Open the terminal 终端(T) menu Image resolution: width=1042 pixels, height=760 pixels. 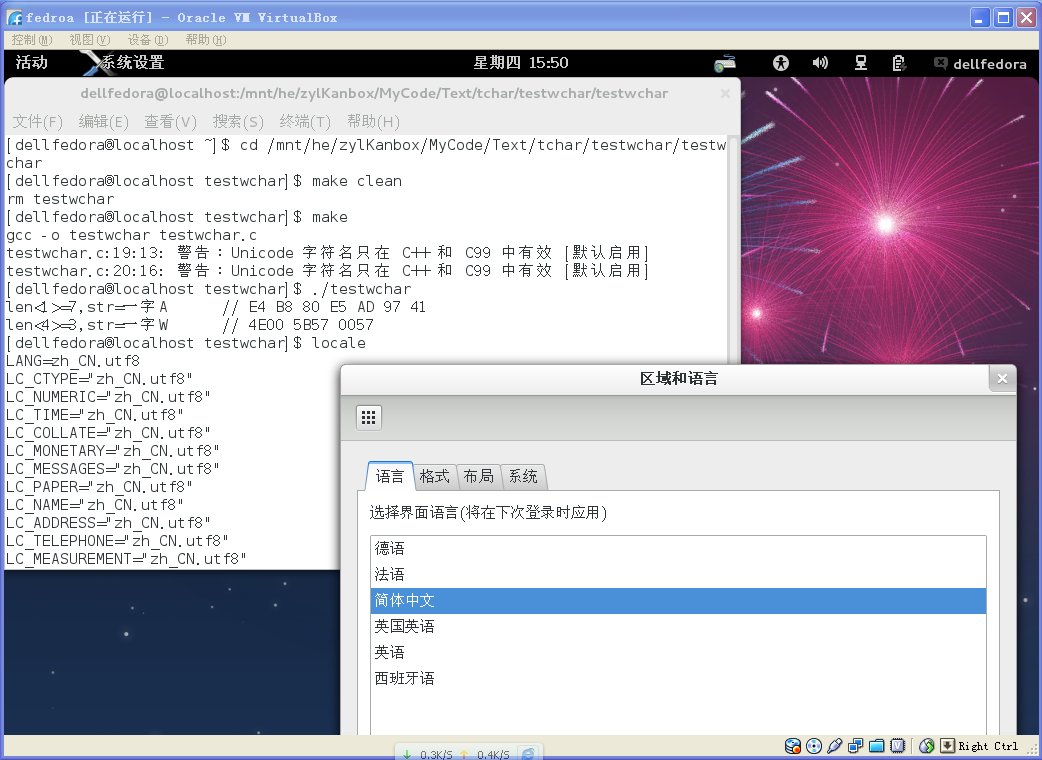[305, 122]
